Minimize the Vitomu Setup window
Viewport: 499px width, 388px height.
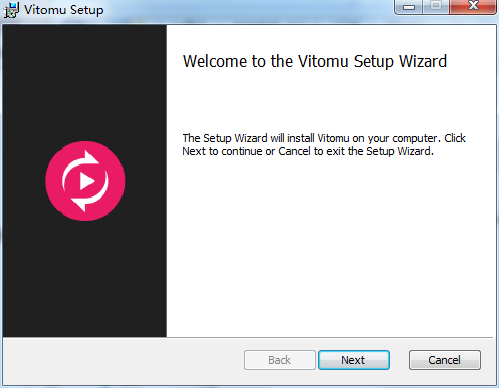tap(409, 7)
